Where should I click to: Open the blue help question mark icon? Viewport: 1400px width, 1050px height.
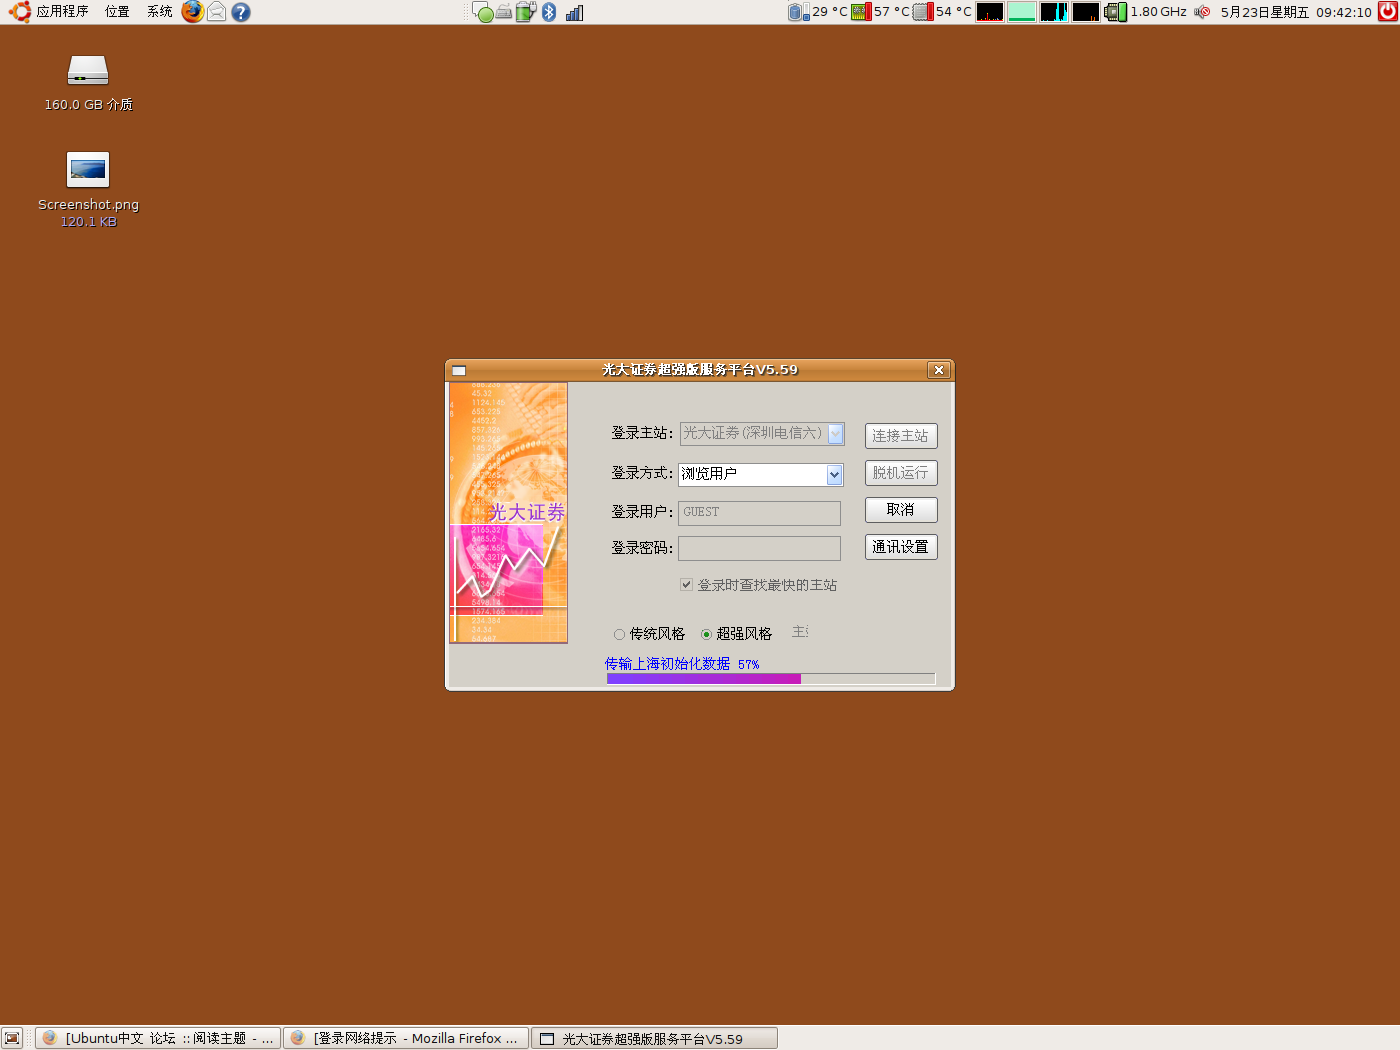241,12
